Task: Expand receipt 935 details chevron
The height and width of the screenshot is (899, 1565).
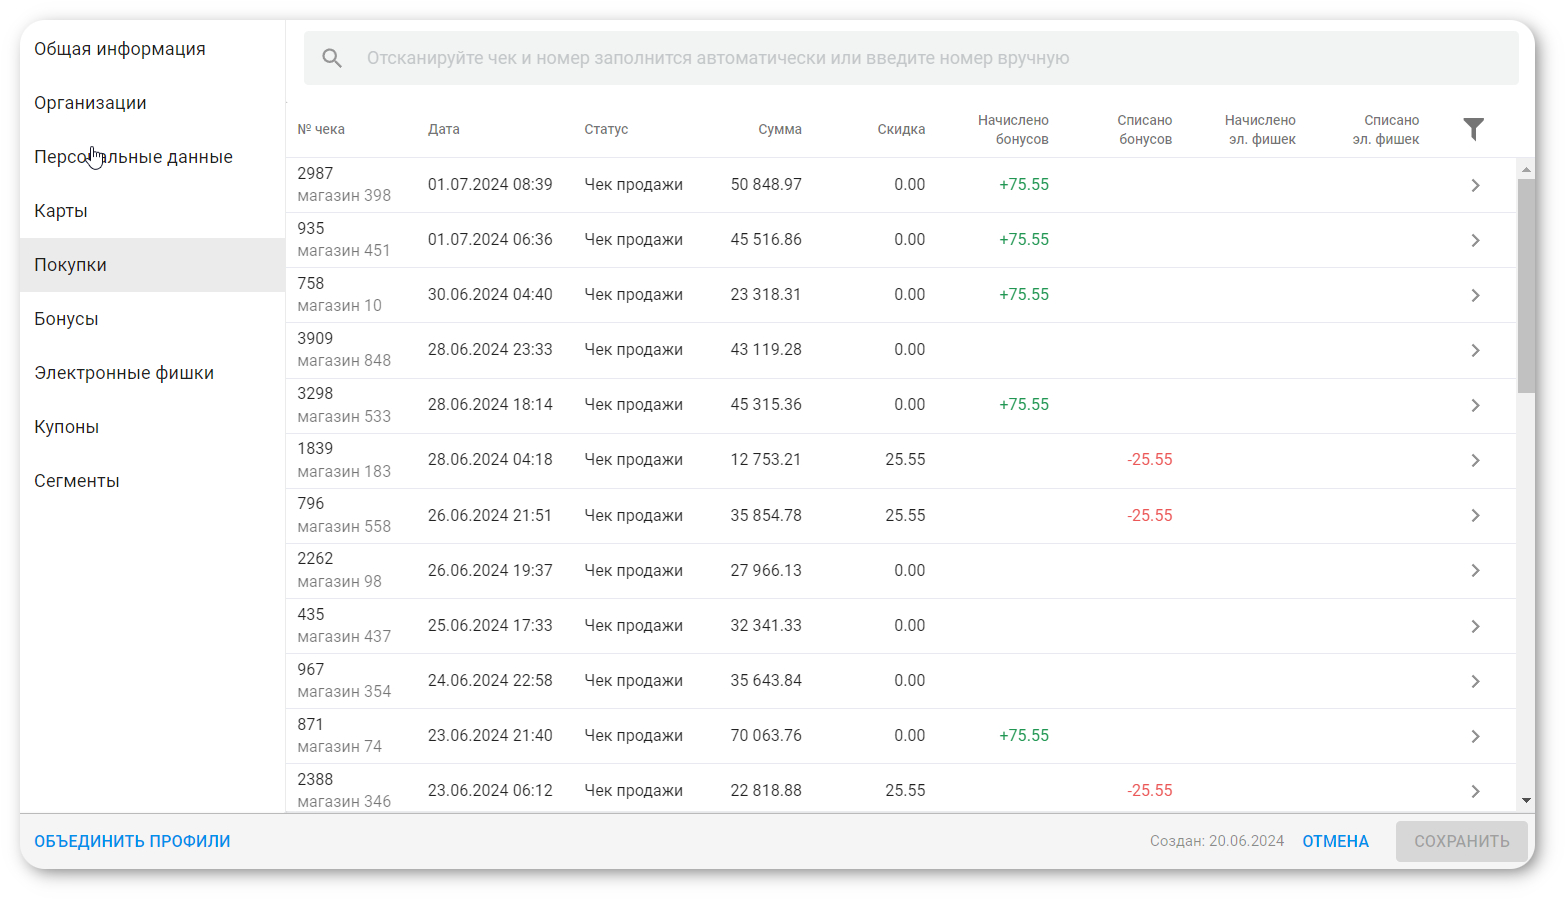Action: 1475,240
